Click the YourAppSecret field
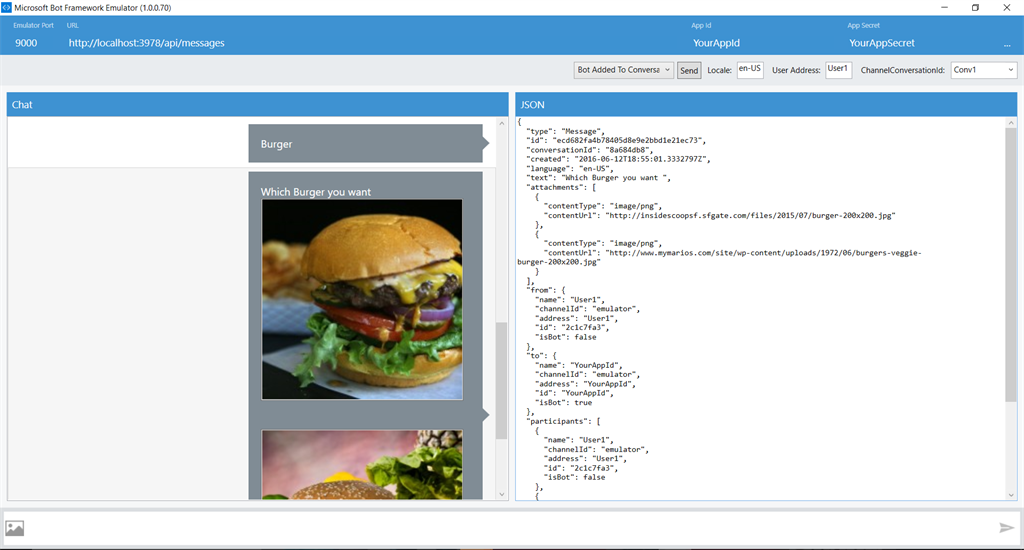Screen dimensions: 1024x550 coord(882,43)
